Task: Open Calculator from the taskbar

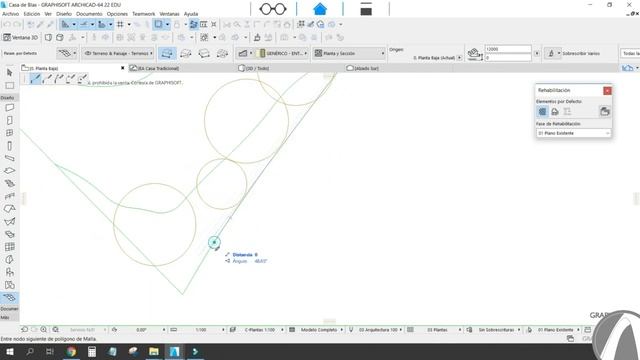Action: tap(92, 351)
